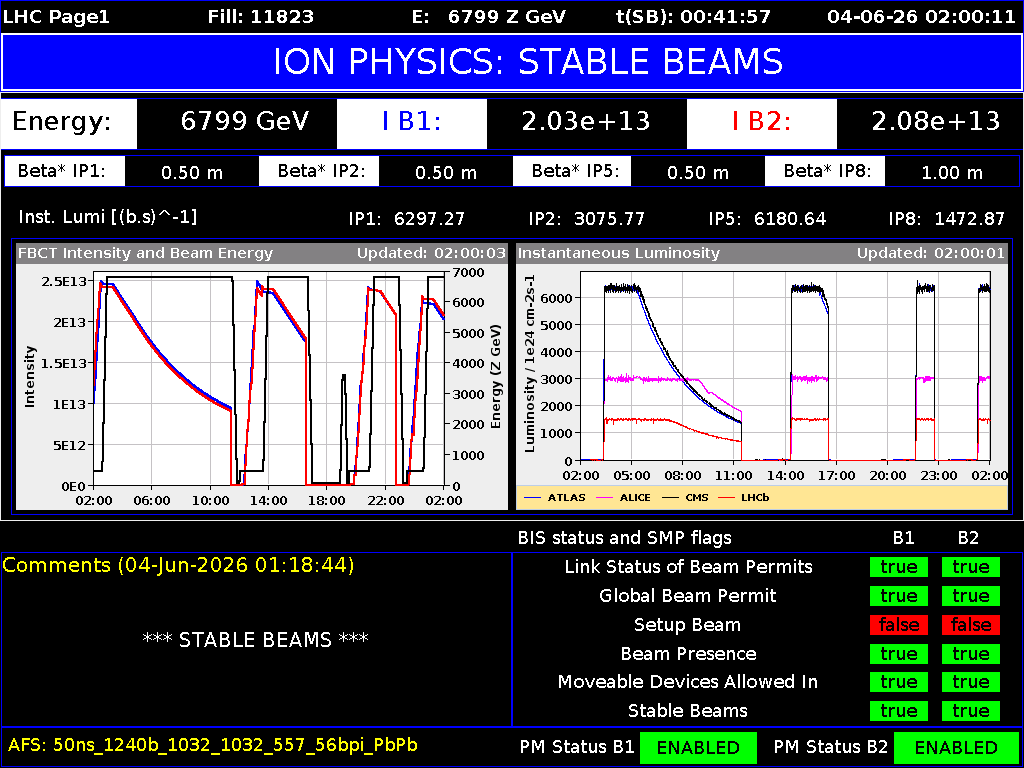
Task: Click the Beta* IP5: label
Action: (x=573, y=172)
